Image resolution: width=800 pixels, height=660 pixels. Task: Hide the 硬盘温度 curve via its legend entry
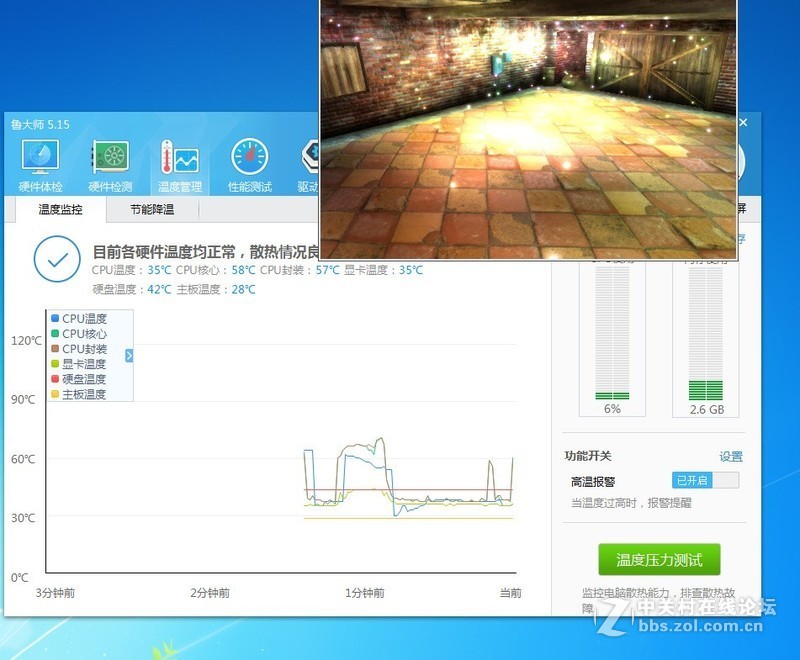tap(80, 380)
